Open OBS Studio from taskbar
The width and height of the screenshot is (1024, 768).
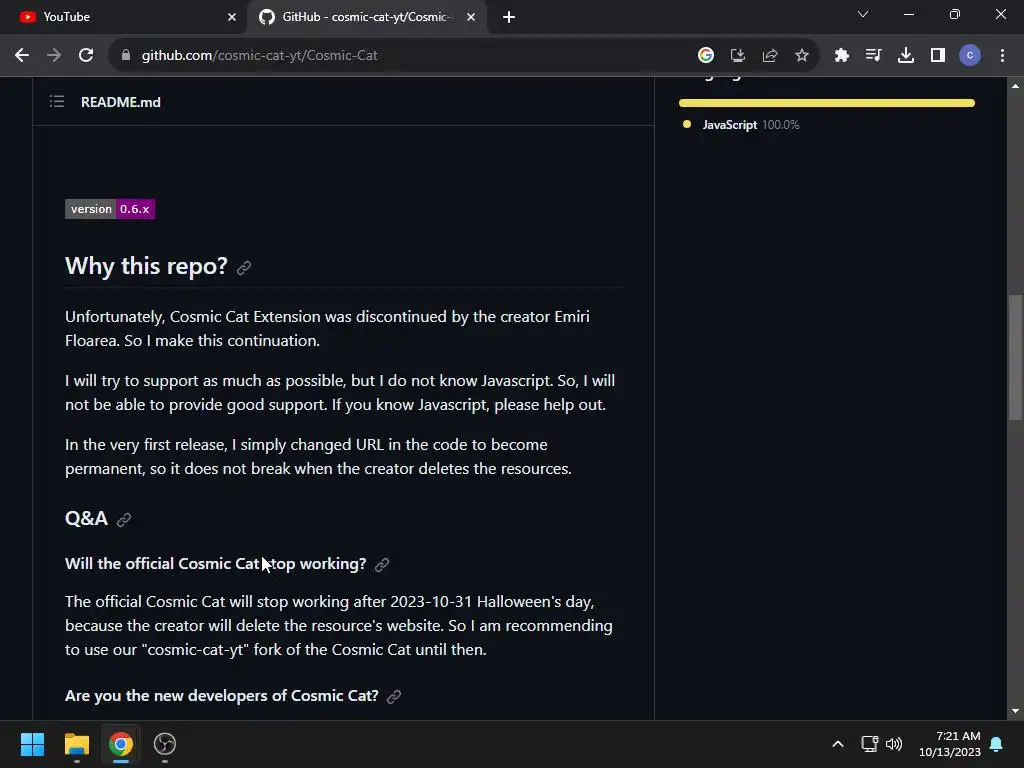165,744
